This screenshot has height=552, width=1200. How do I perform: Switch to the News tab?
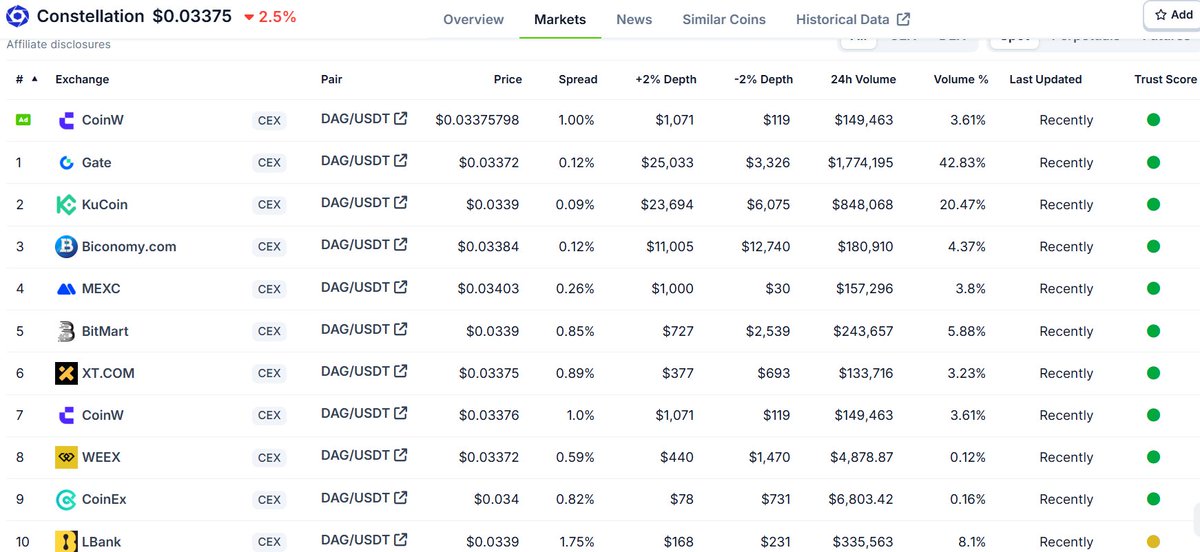click(634, 19)
